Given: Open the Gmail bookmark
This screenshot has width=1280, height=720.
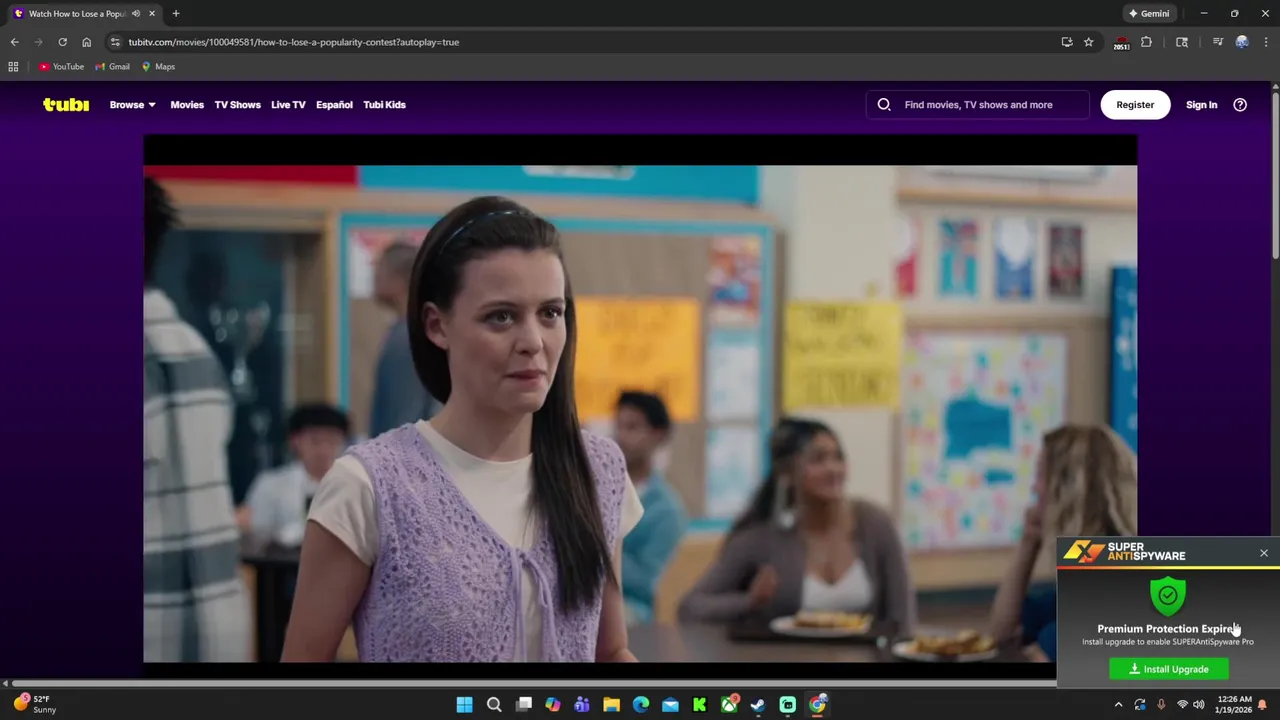Looking at the screenshot, I should coord(112,67).
